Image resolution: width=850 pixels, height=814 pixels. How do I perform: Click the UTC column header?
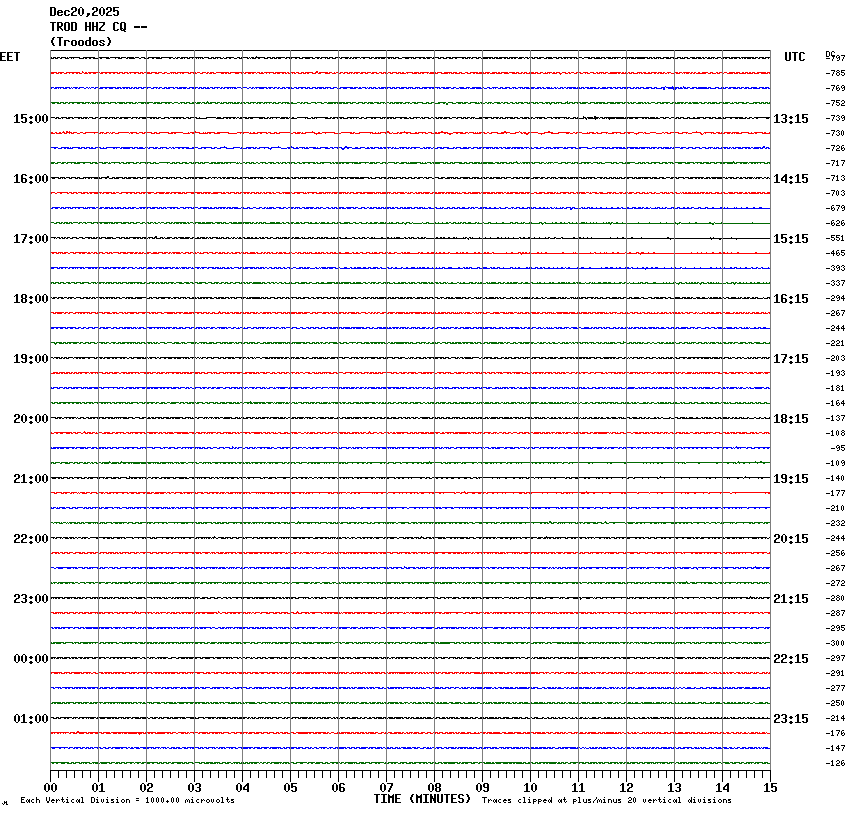pos(795,57)
